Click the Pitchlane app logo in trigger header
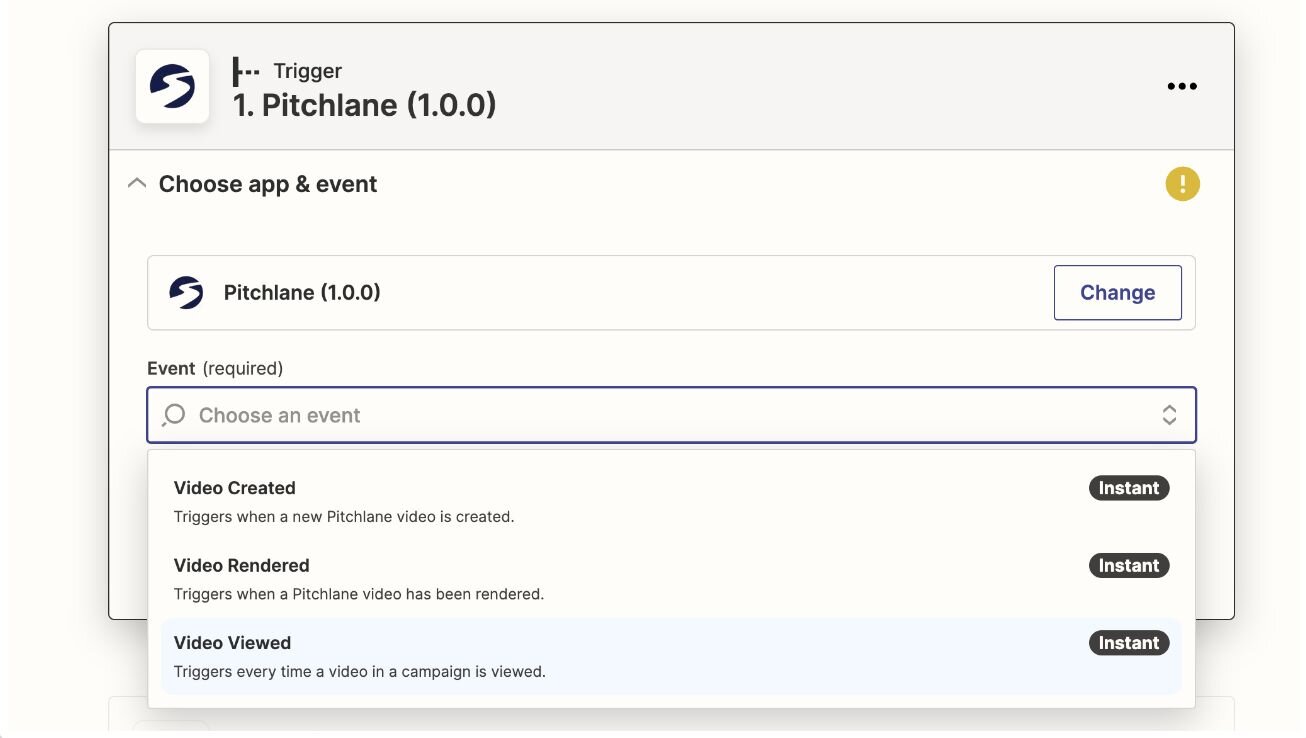The image size is (1306, 738). 172,86
